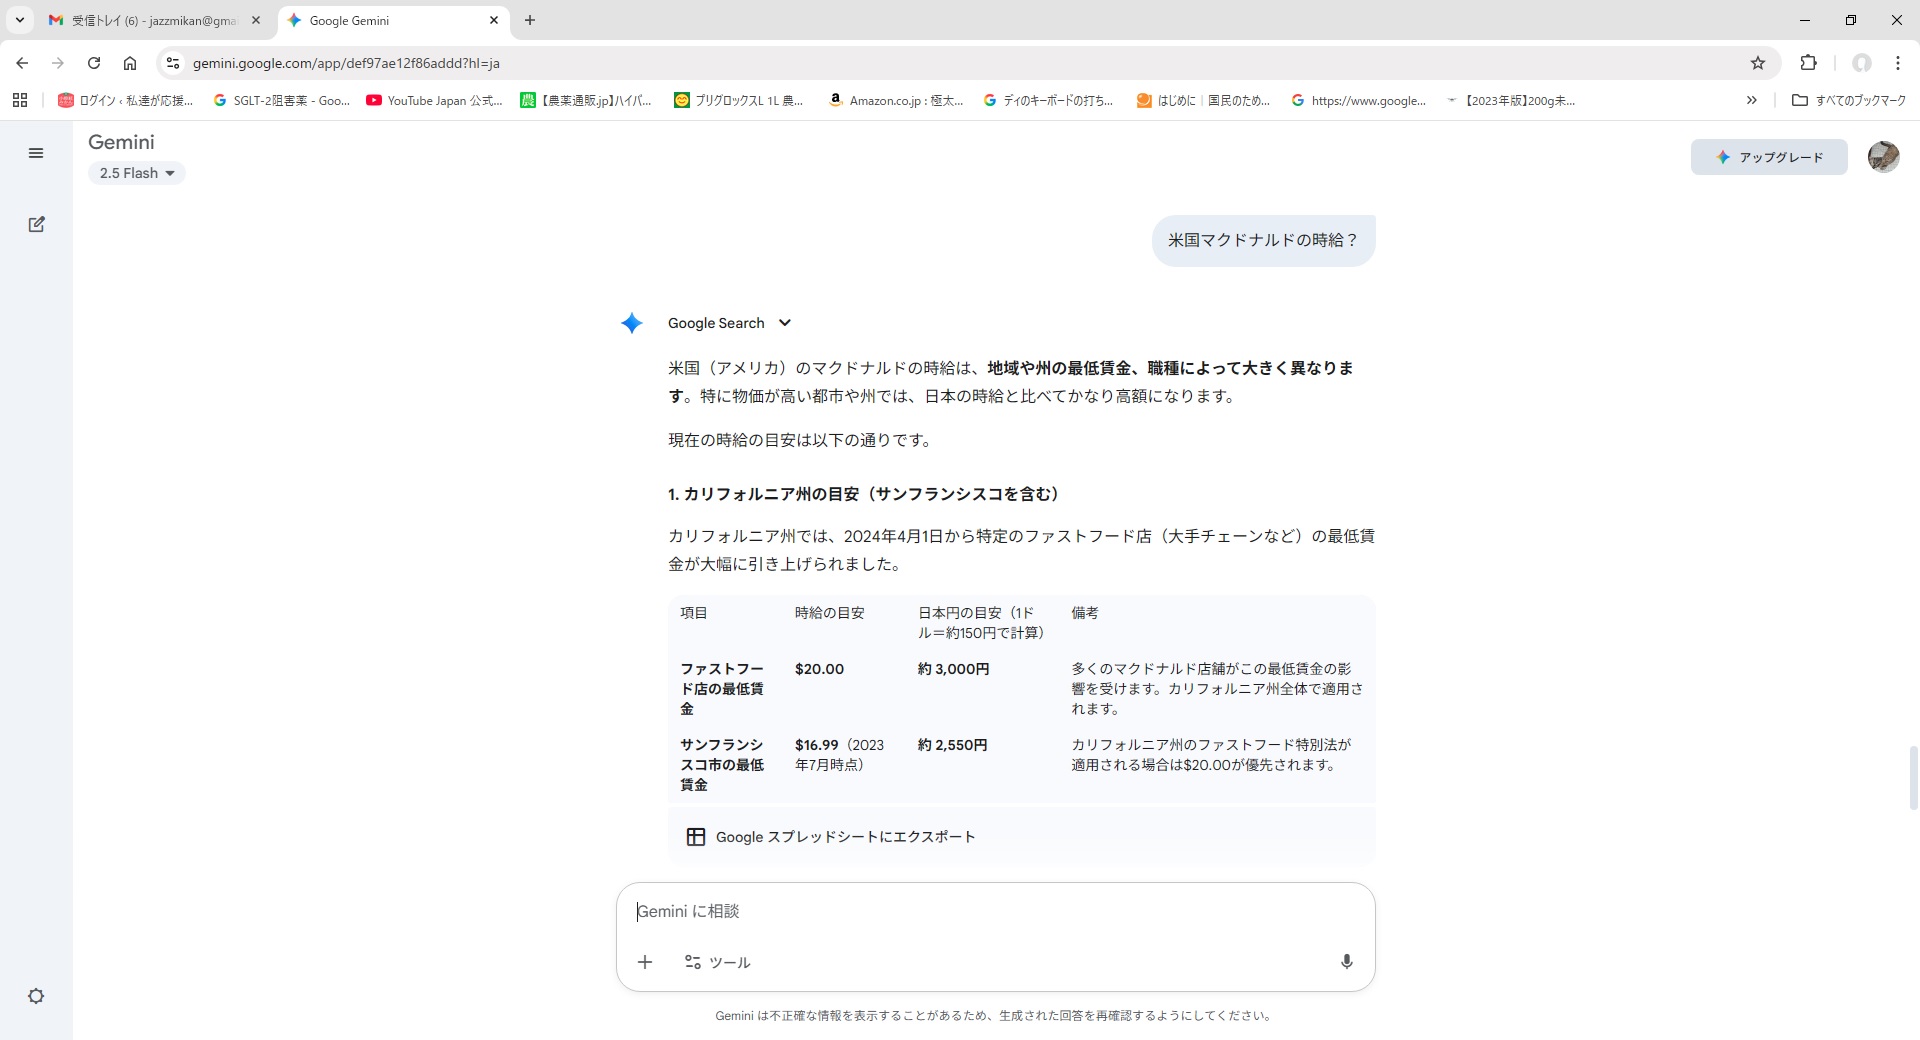
Task: Click the microphone voice input icon
Action: pyautogui.click(x=1346, y=961)
